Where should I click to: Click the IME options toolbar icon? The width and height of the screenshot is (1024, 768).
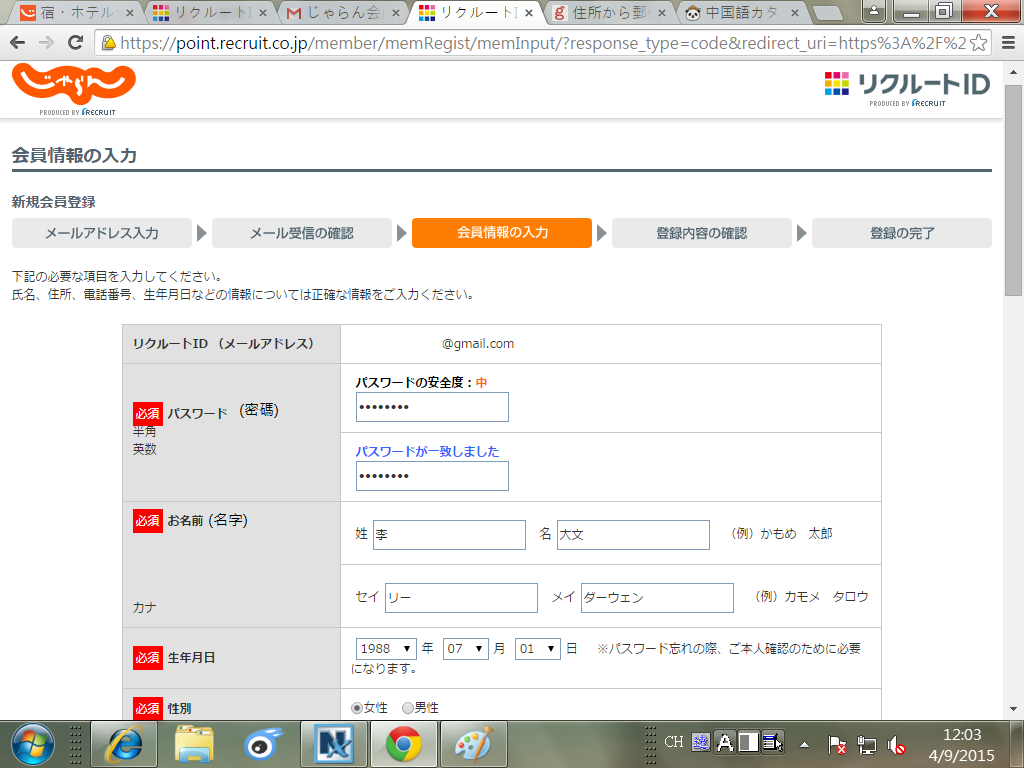coord(773,742)
